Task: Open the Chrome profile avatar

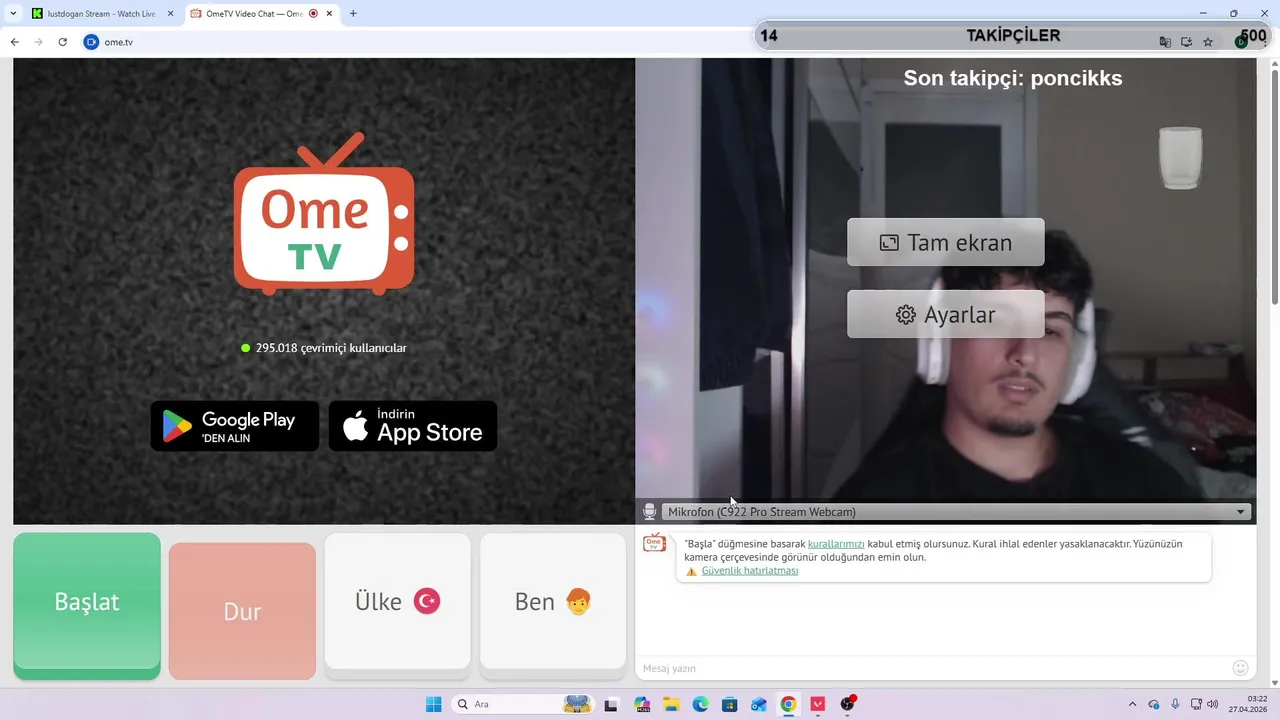Action: [1241, 42]
